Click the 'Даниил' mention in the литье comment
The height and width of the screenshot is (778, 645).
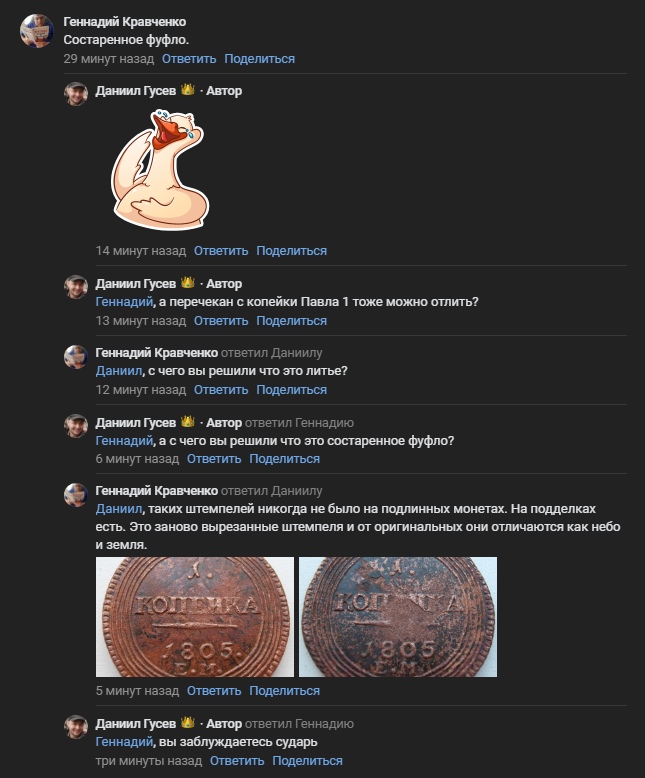coord(119,371)
